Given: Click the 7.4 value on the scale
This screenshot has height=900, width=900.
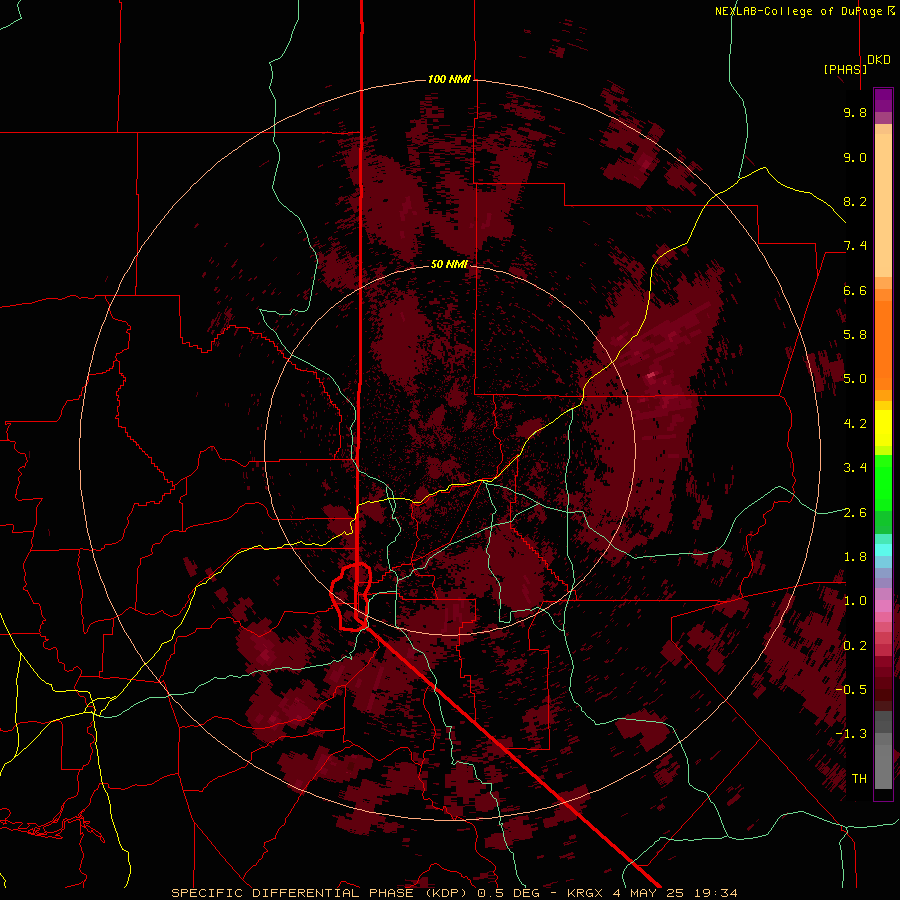Looking at the screenshot, I should click(x=855, y=246).
